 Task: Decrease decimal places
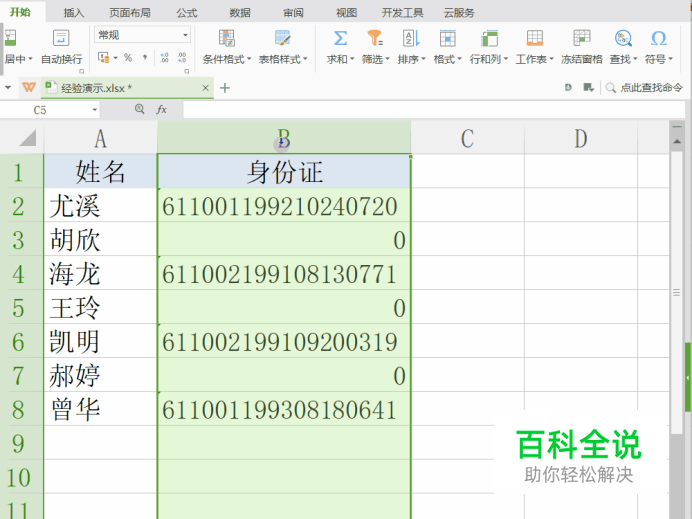coord(182,57)
